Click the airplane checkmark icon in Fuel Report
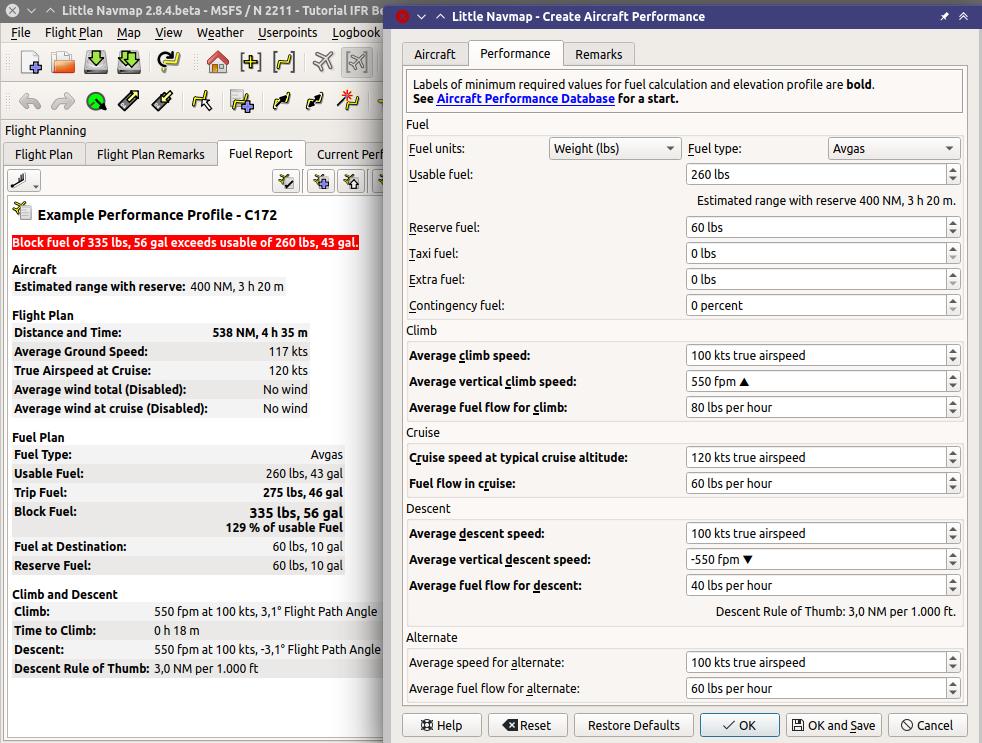Viewport: 982px width, 743px height. [286, 181]
